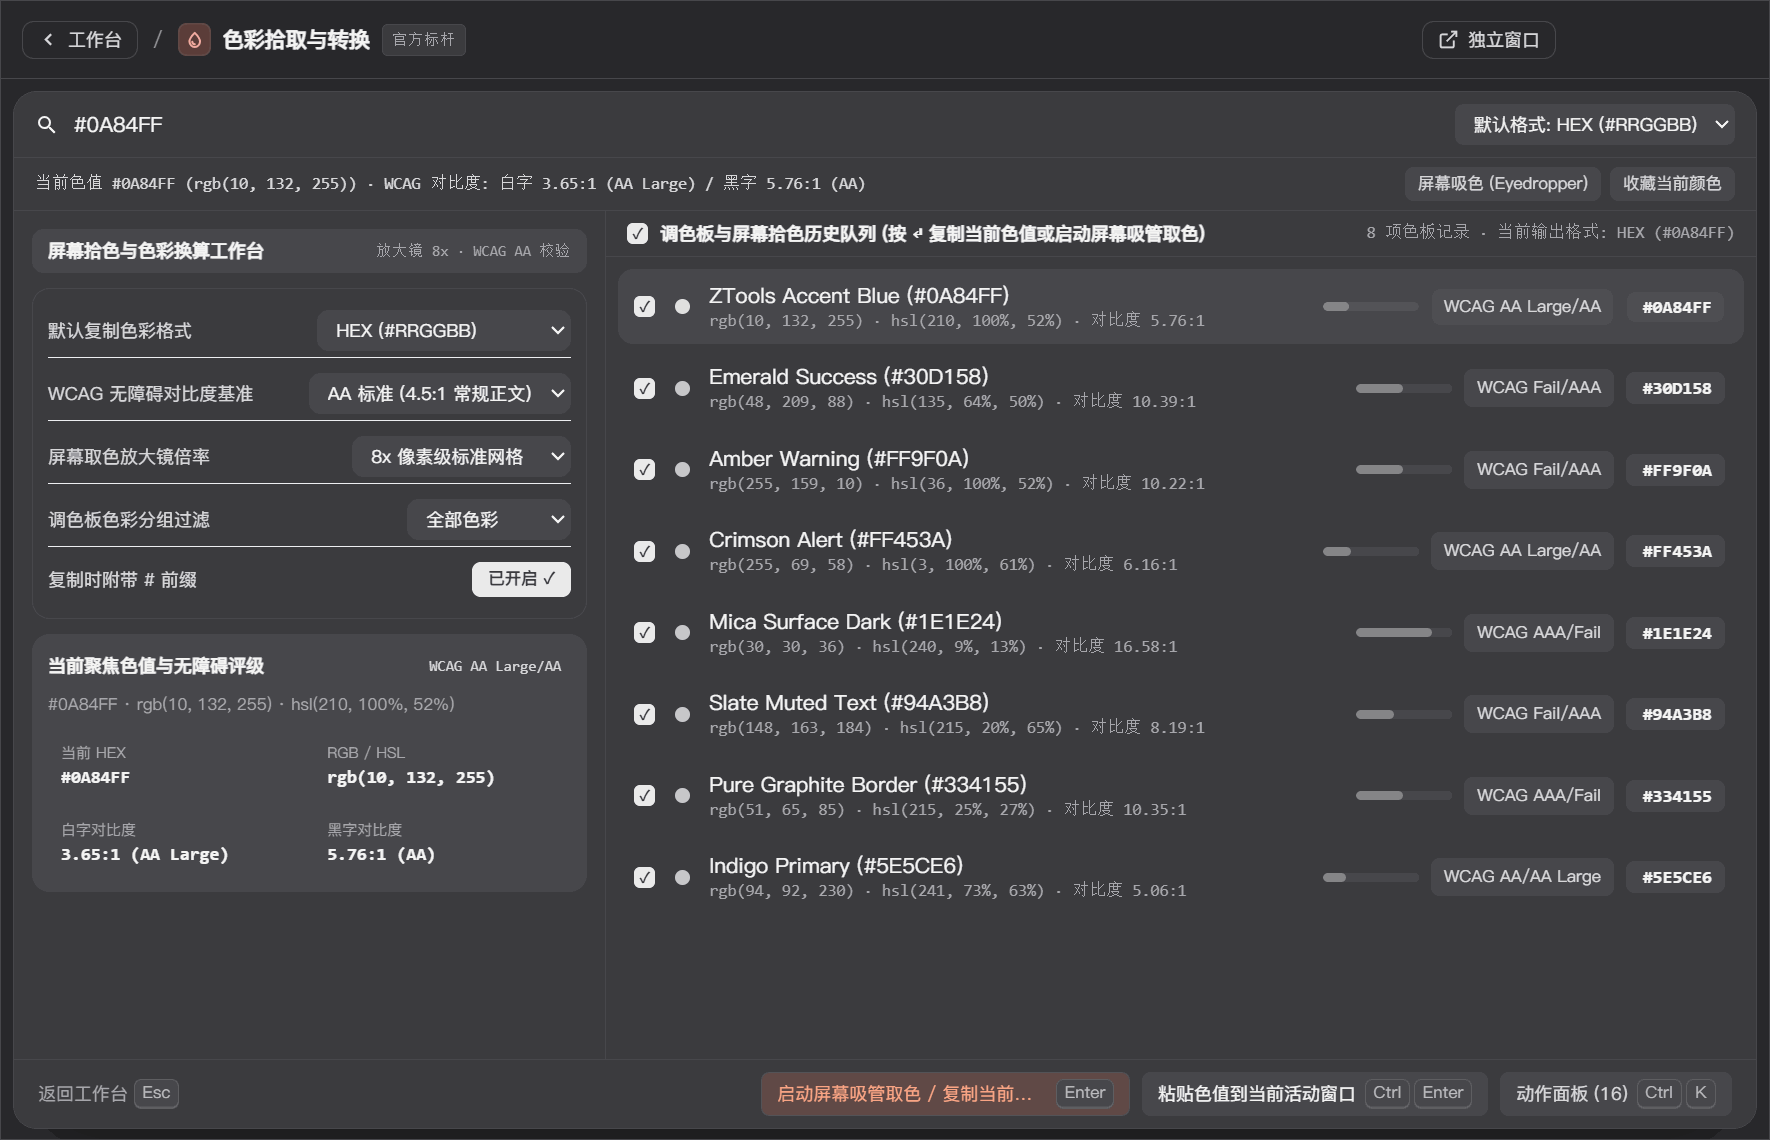Click the contrast bar of Indigo Primary
The width and height of the screenshot is (1770, 1140).
tap(1370, 878)
